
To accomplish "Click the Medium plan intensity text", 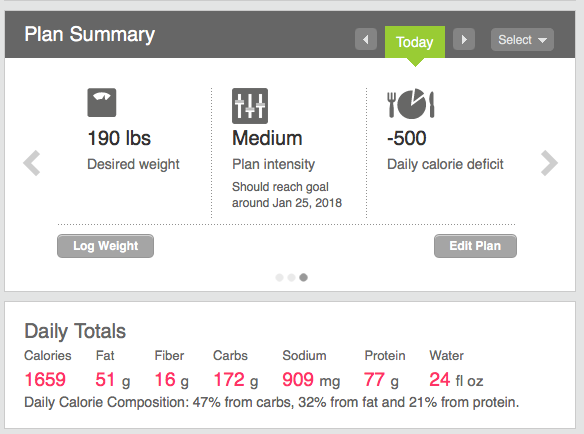I will [267, 138].
